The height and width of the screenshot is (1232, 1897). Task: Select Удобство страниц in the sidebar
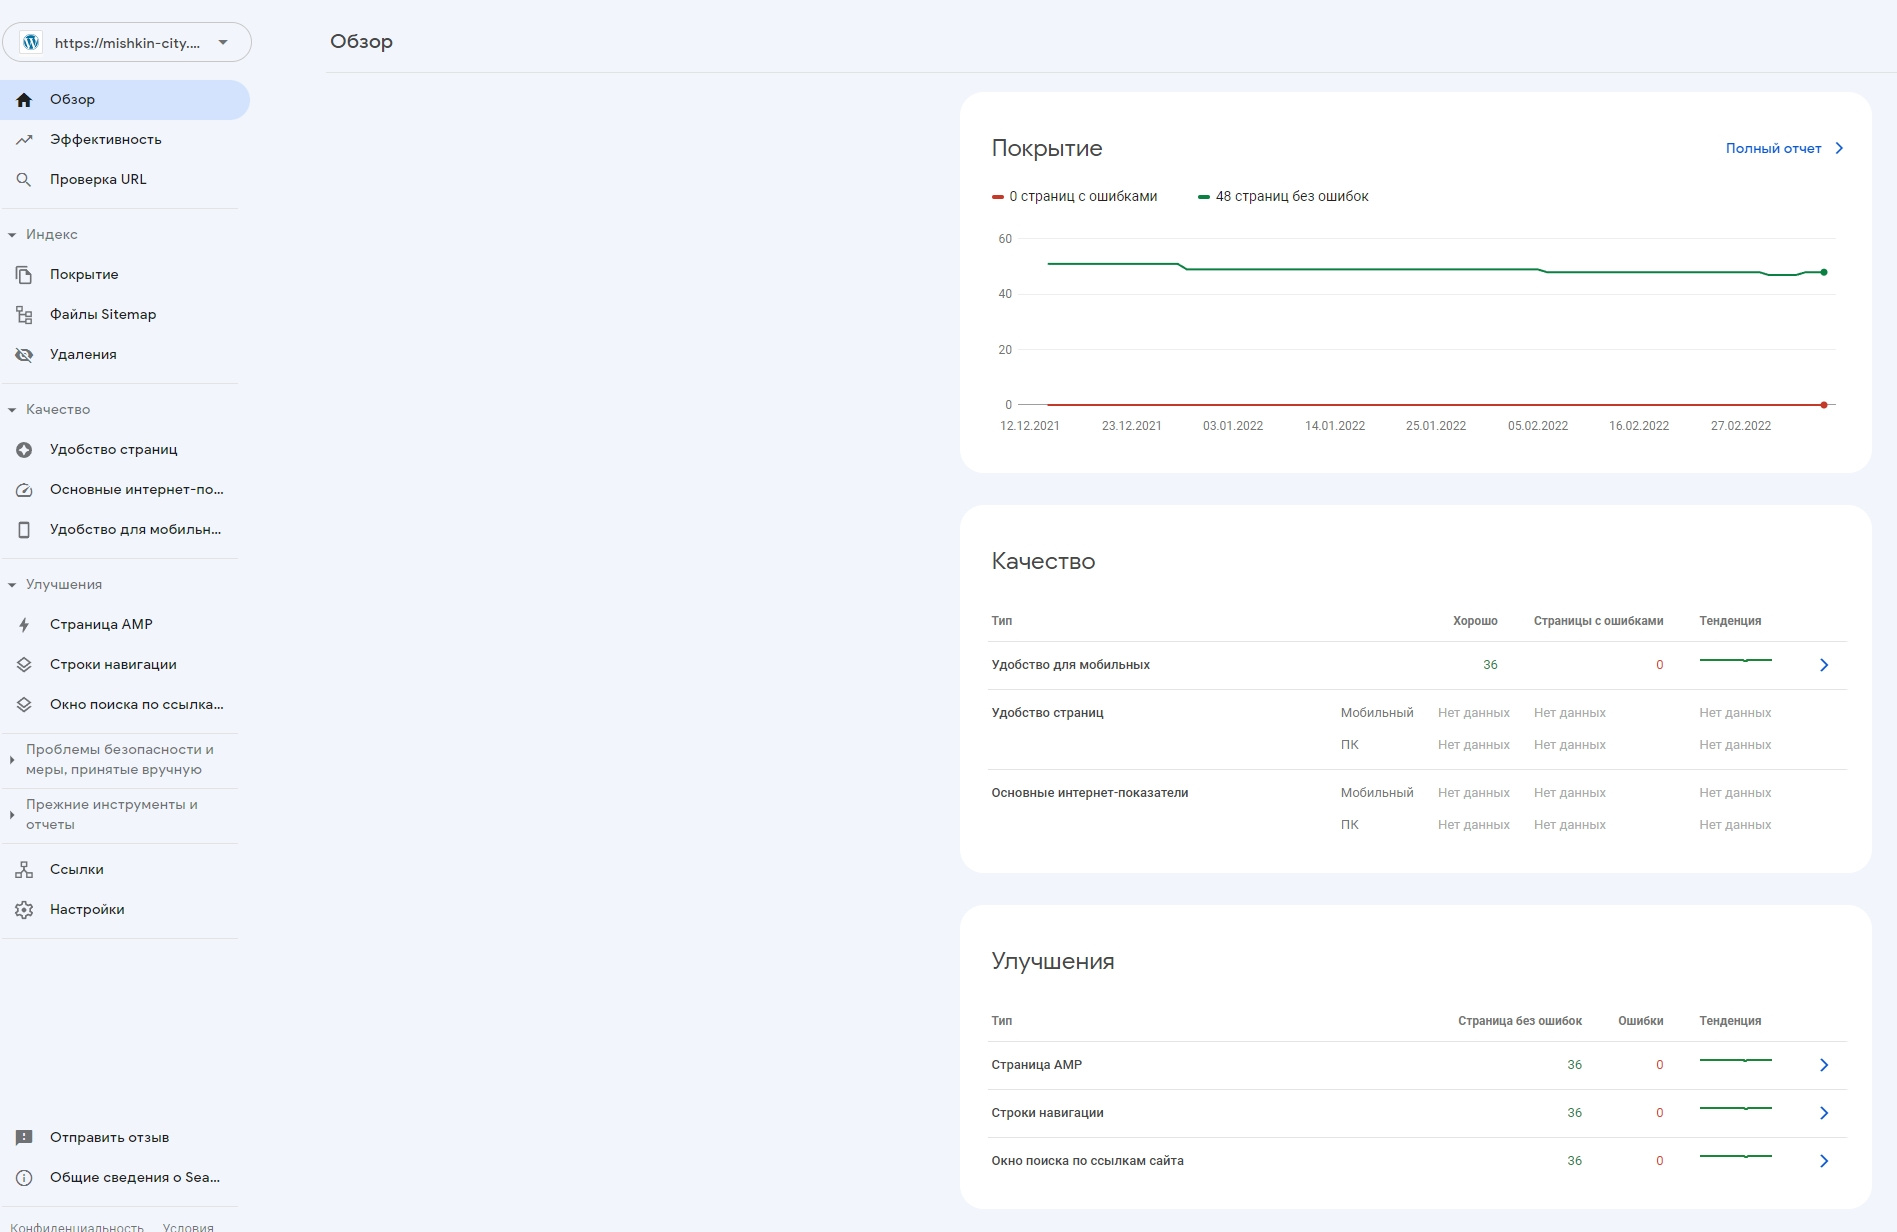(x=113, y=450)
